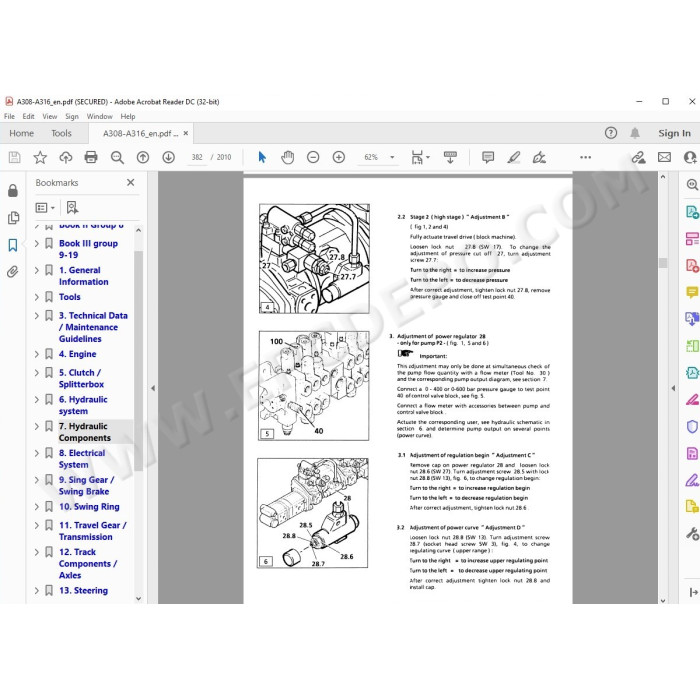
Task: Switch to the Home tab
Action: pos(21,133)
